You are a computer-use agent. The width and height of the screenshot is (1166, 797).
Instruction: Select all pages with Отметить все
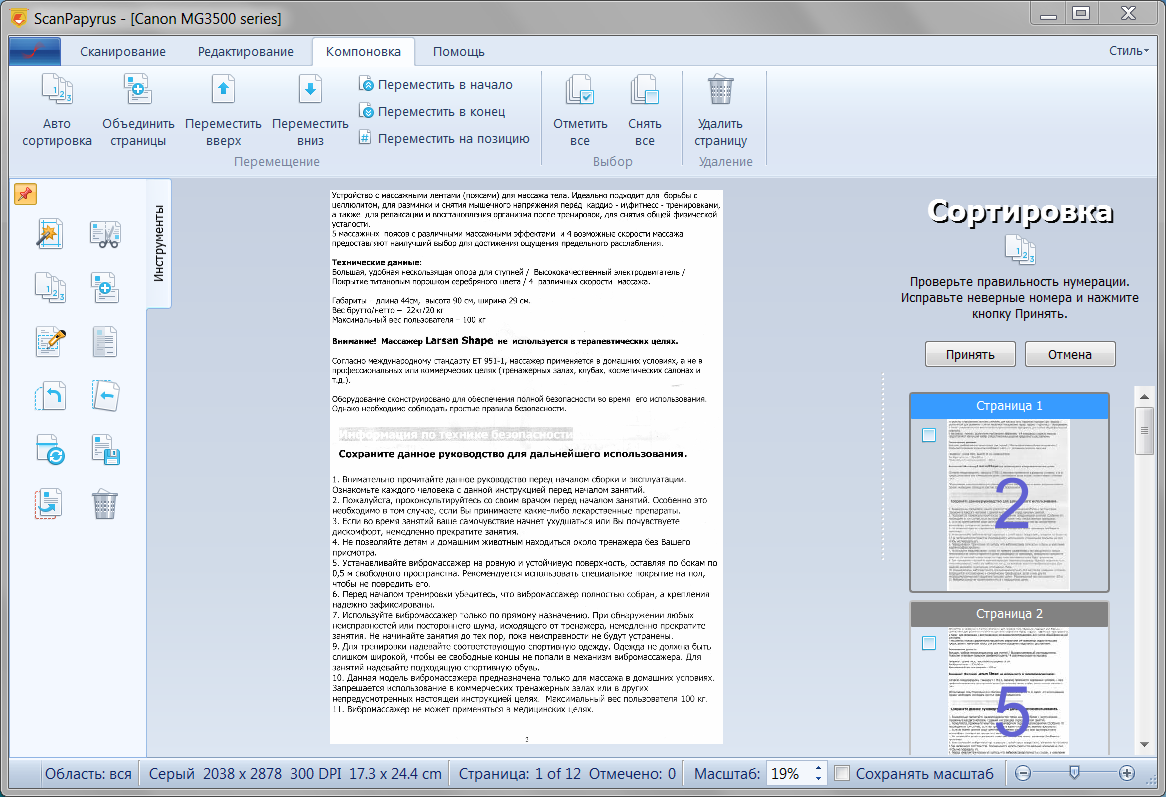[580, 92]
